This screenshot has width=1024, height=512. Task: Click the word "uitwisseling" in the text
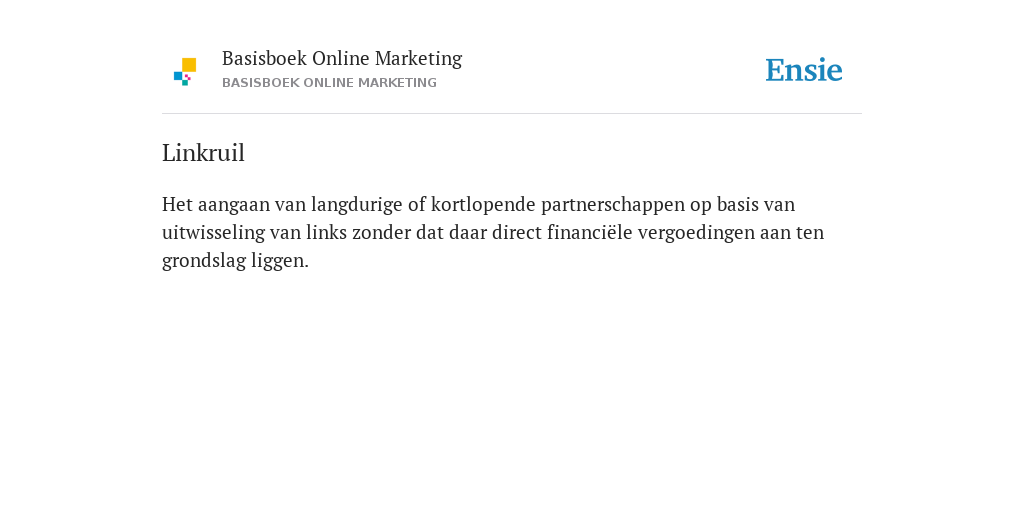point(214,233)
